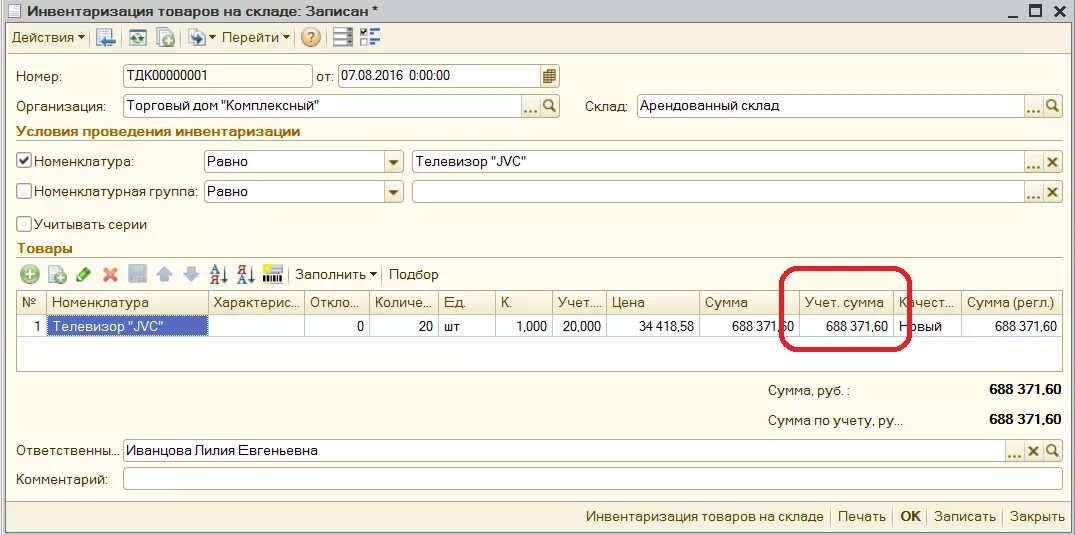Select the coefficient cell 1,000

pos(524,326)
